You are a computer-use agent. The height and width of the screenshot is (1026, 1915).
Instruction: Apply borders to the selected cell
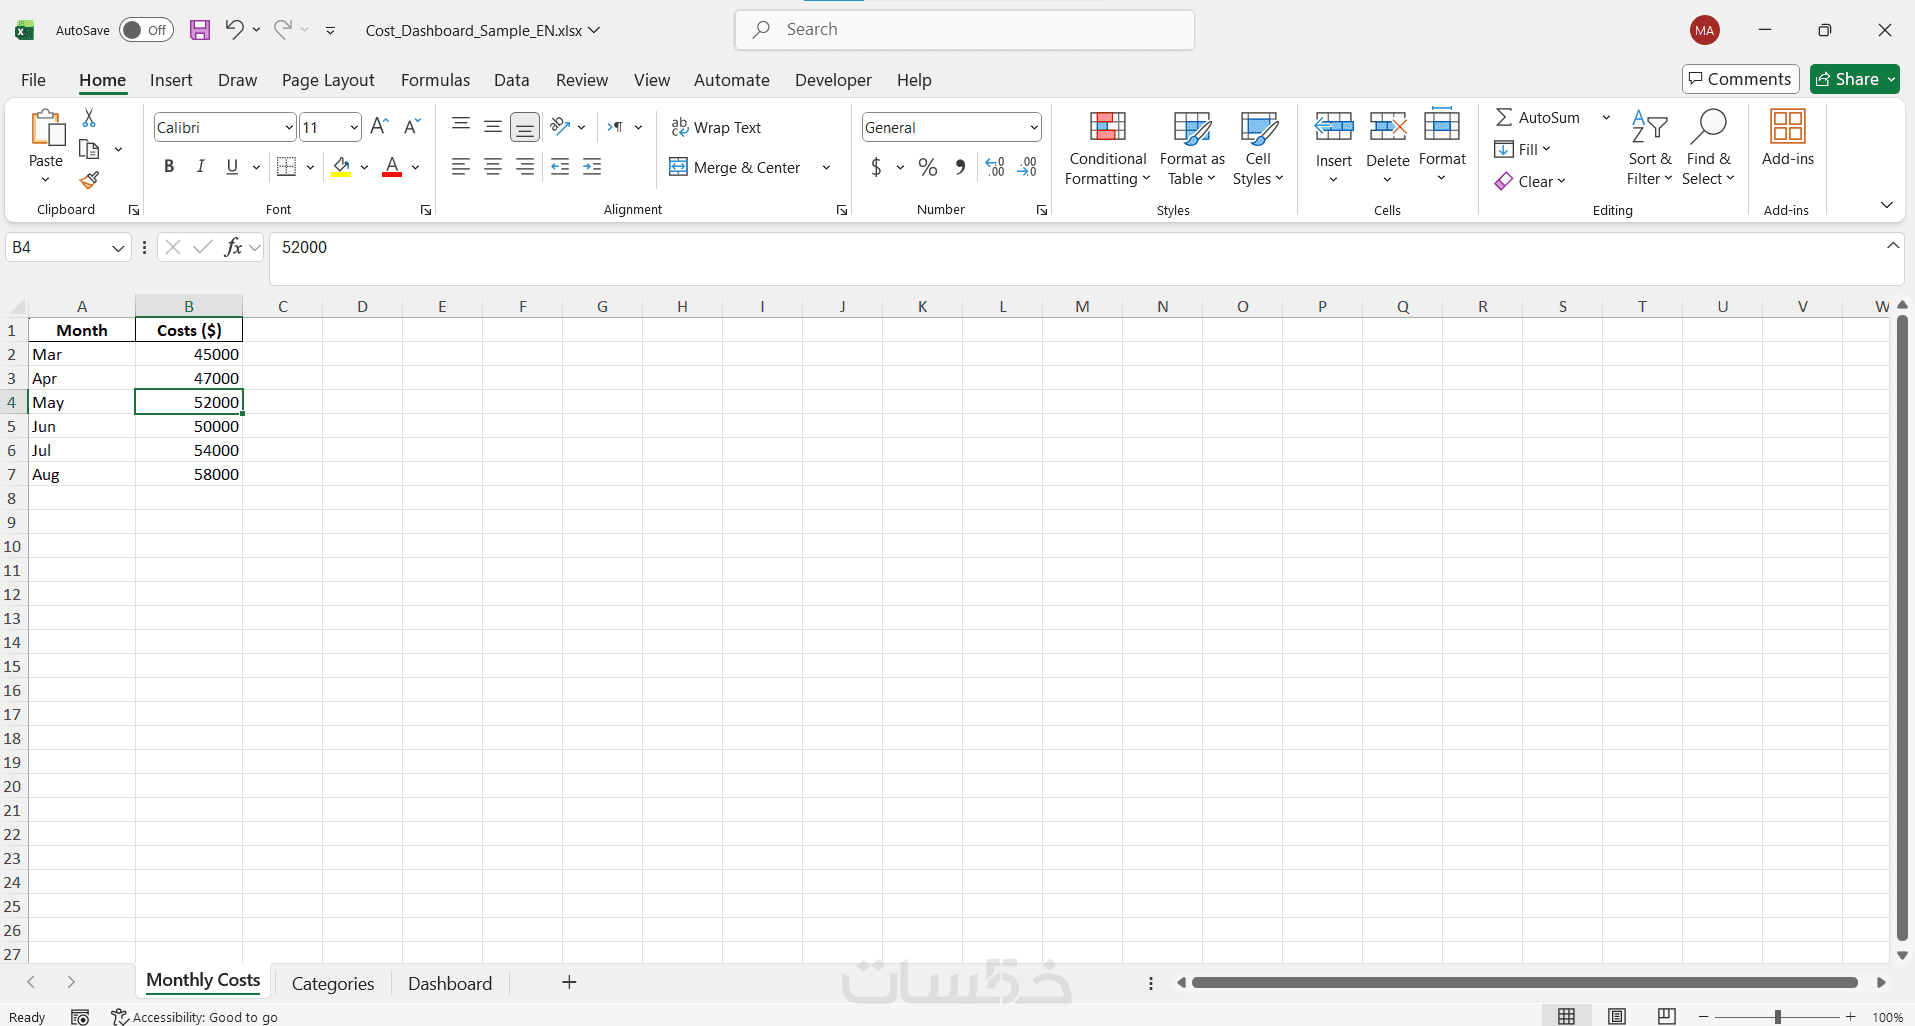pos(287,167)
